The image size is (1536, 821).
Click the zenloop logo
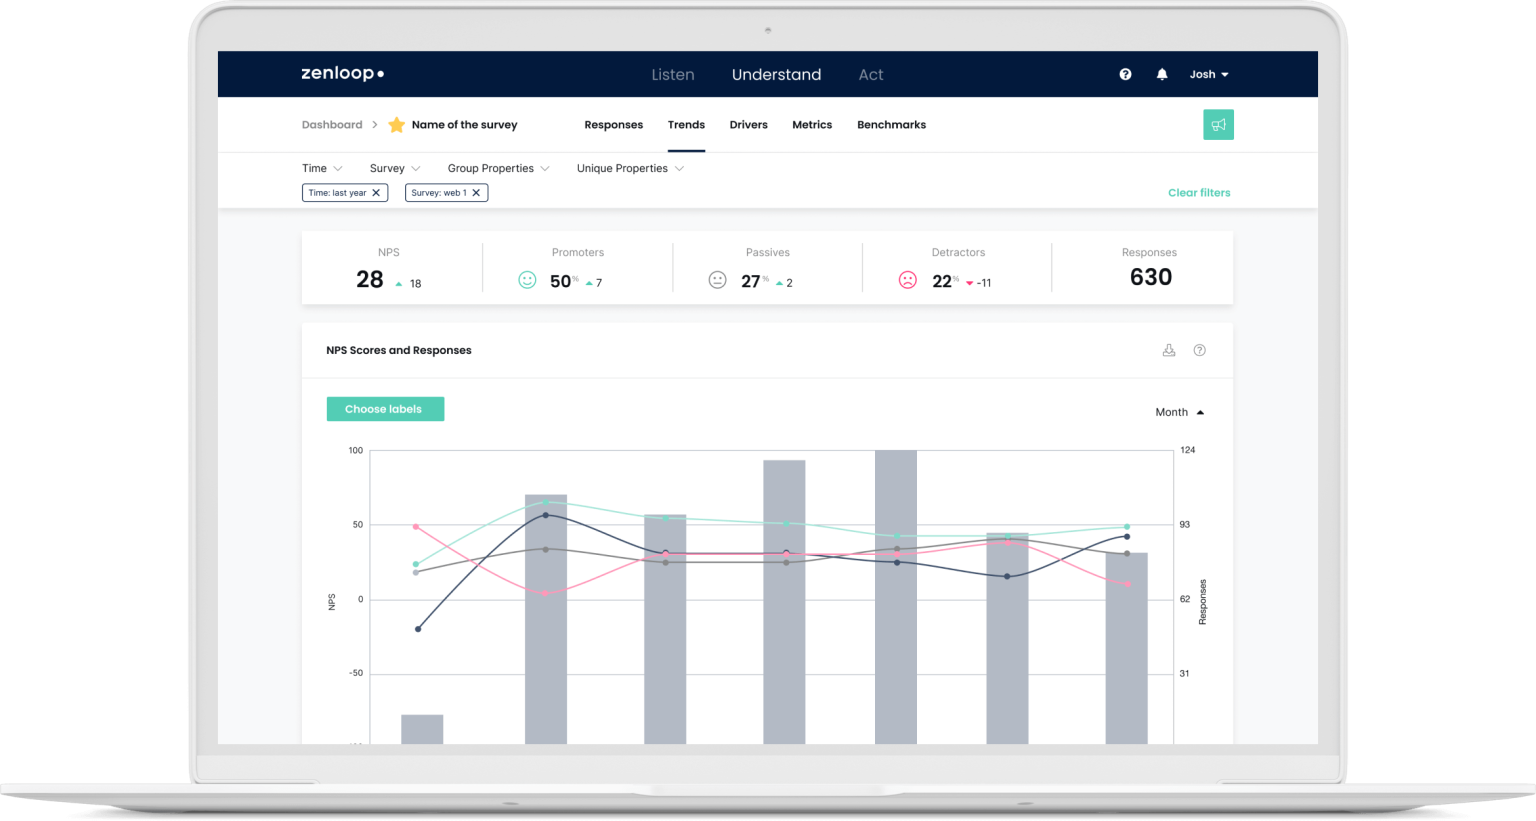click(x=342, y=74)
